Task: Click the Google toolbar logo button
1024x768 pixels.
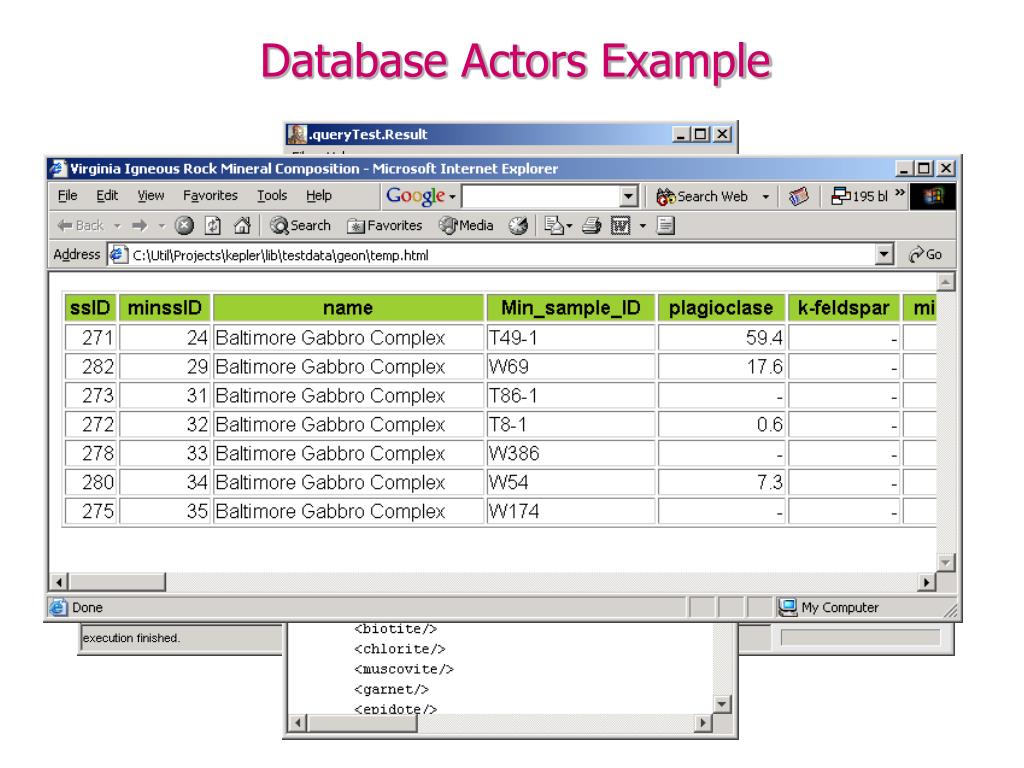Action: [x=417, y=198]
